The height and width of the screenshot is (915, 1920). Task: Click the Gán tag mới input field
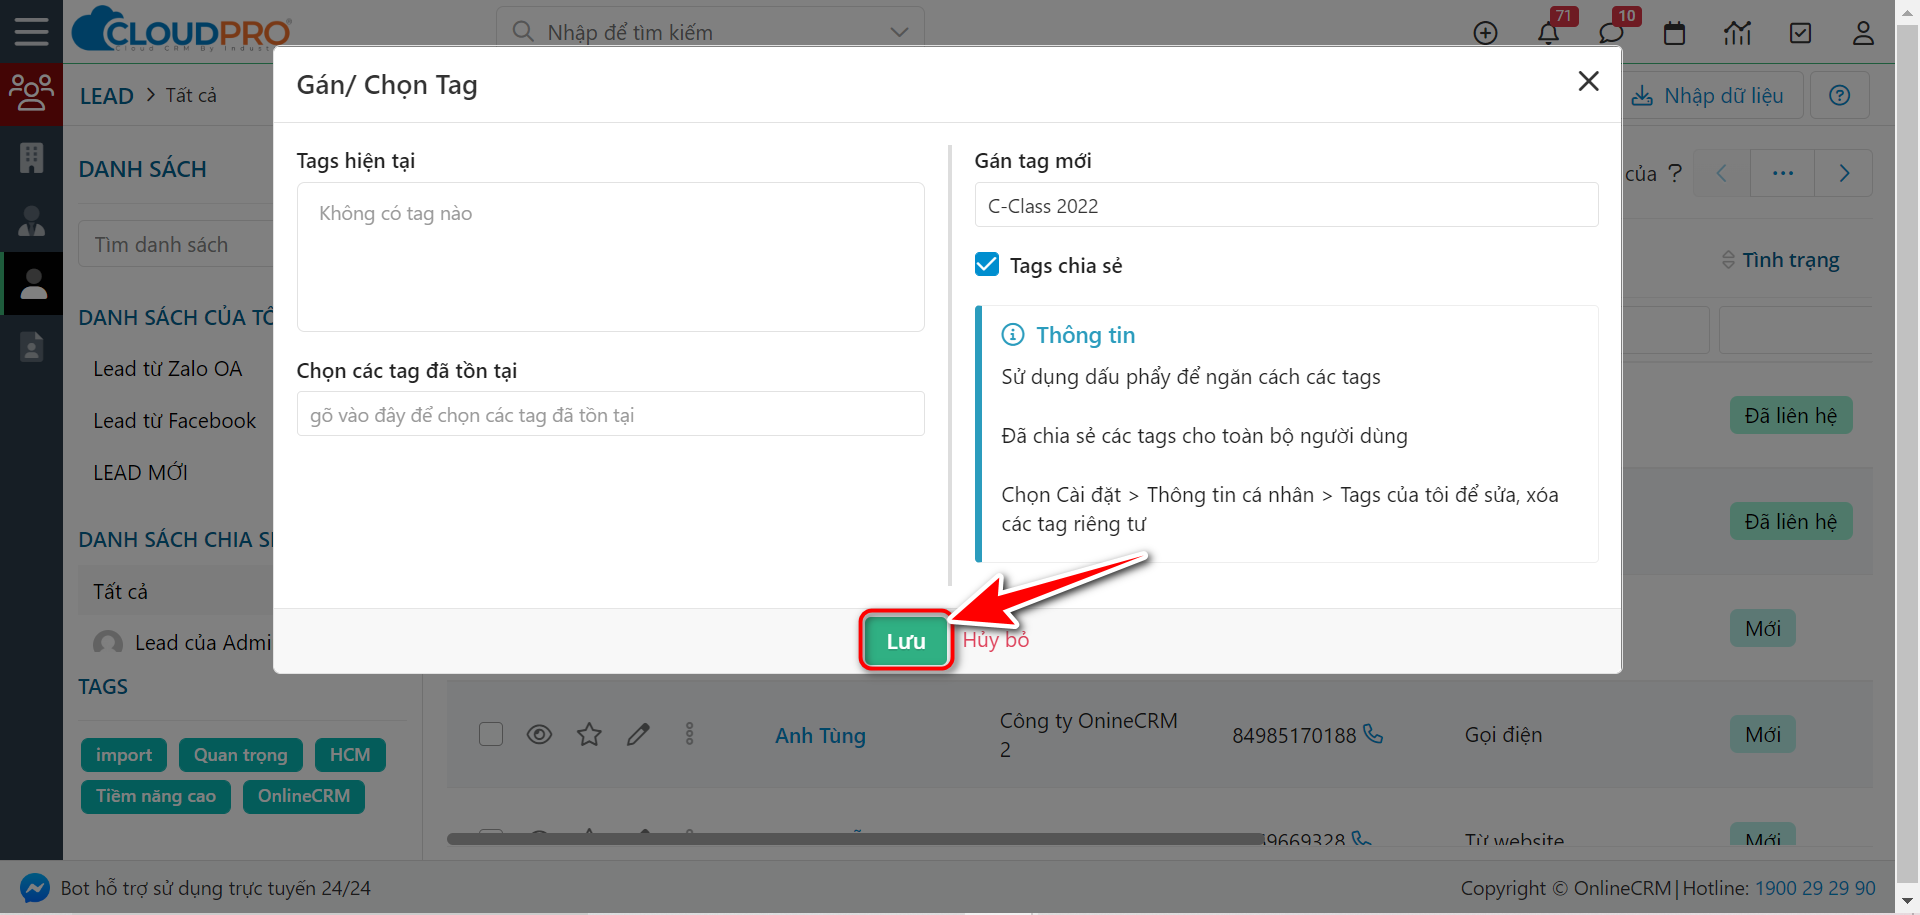point(1286,205)
